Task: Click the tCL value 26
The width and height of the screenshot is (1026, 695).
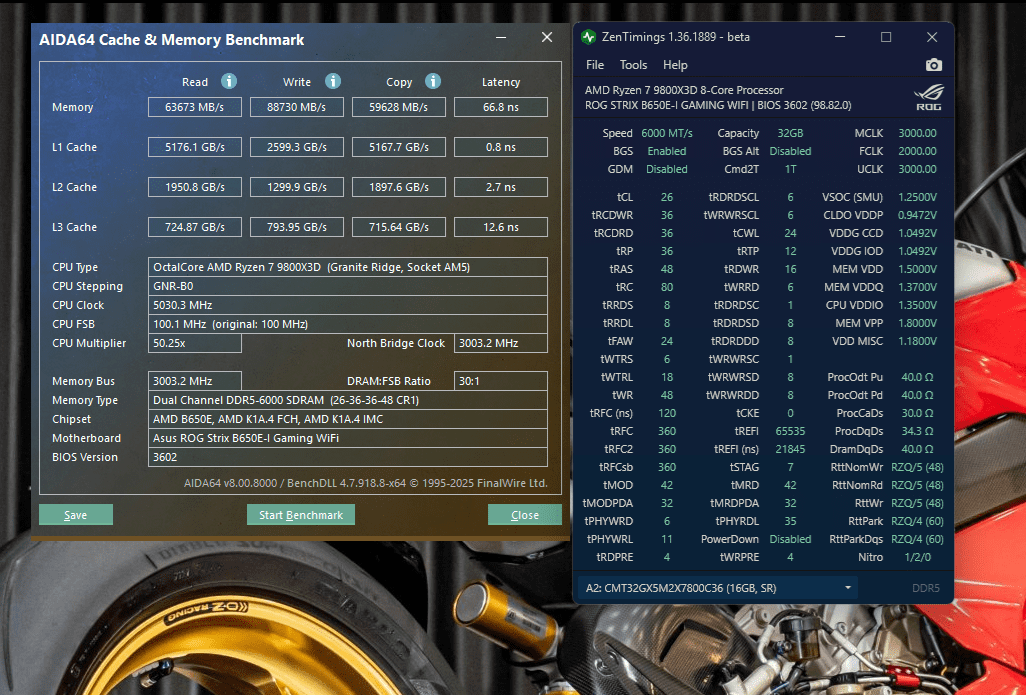Action: [x=667, y=197]
